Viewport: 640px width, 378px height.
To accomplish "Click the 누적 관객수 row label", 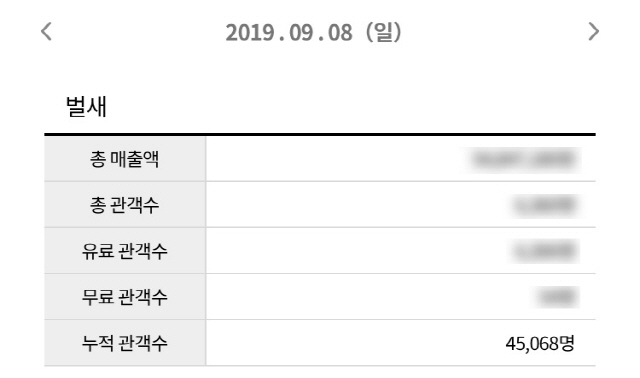I will click(124, 343).
